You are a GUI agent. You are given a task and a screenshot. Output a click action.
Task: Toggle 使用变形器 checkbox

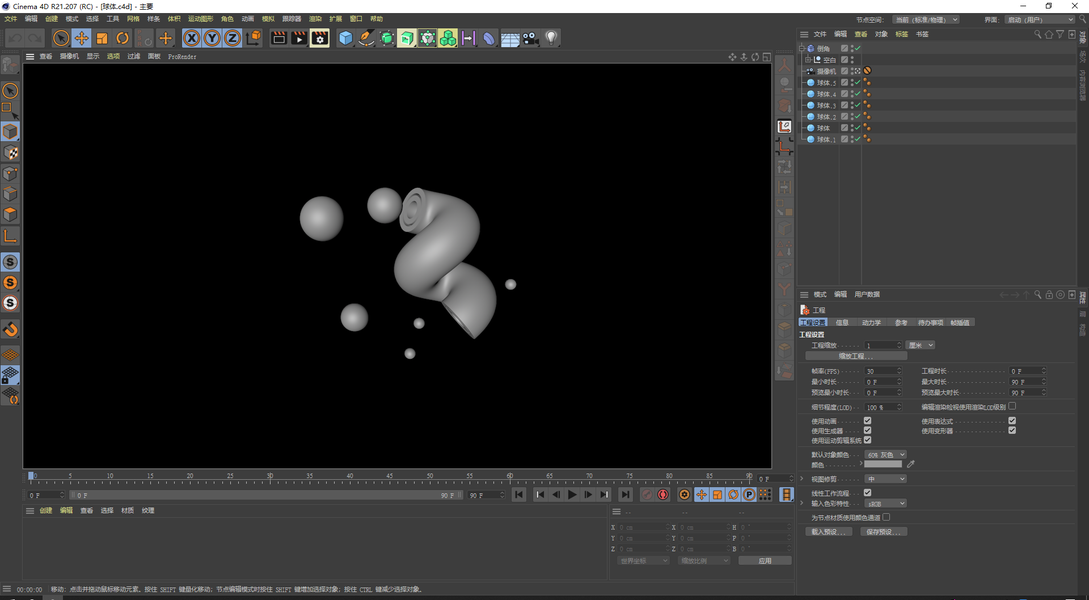(x=1012, y=431)
